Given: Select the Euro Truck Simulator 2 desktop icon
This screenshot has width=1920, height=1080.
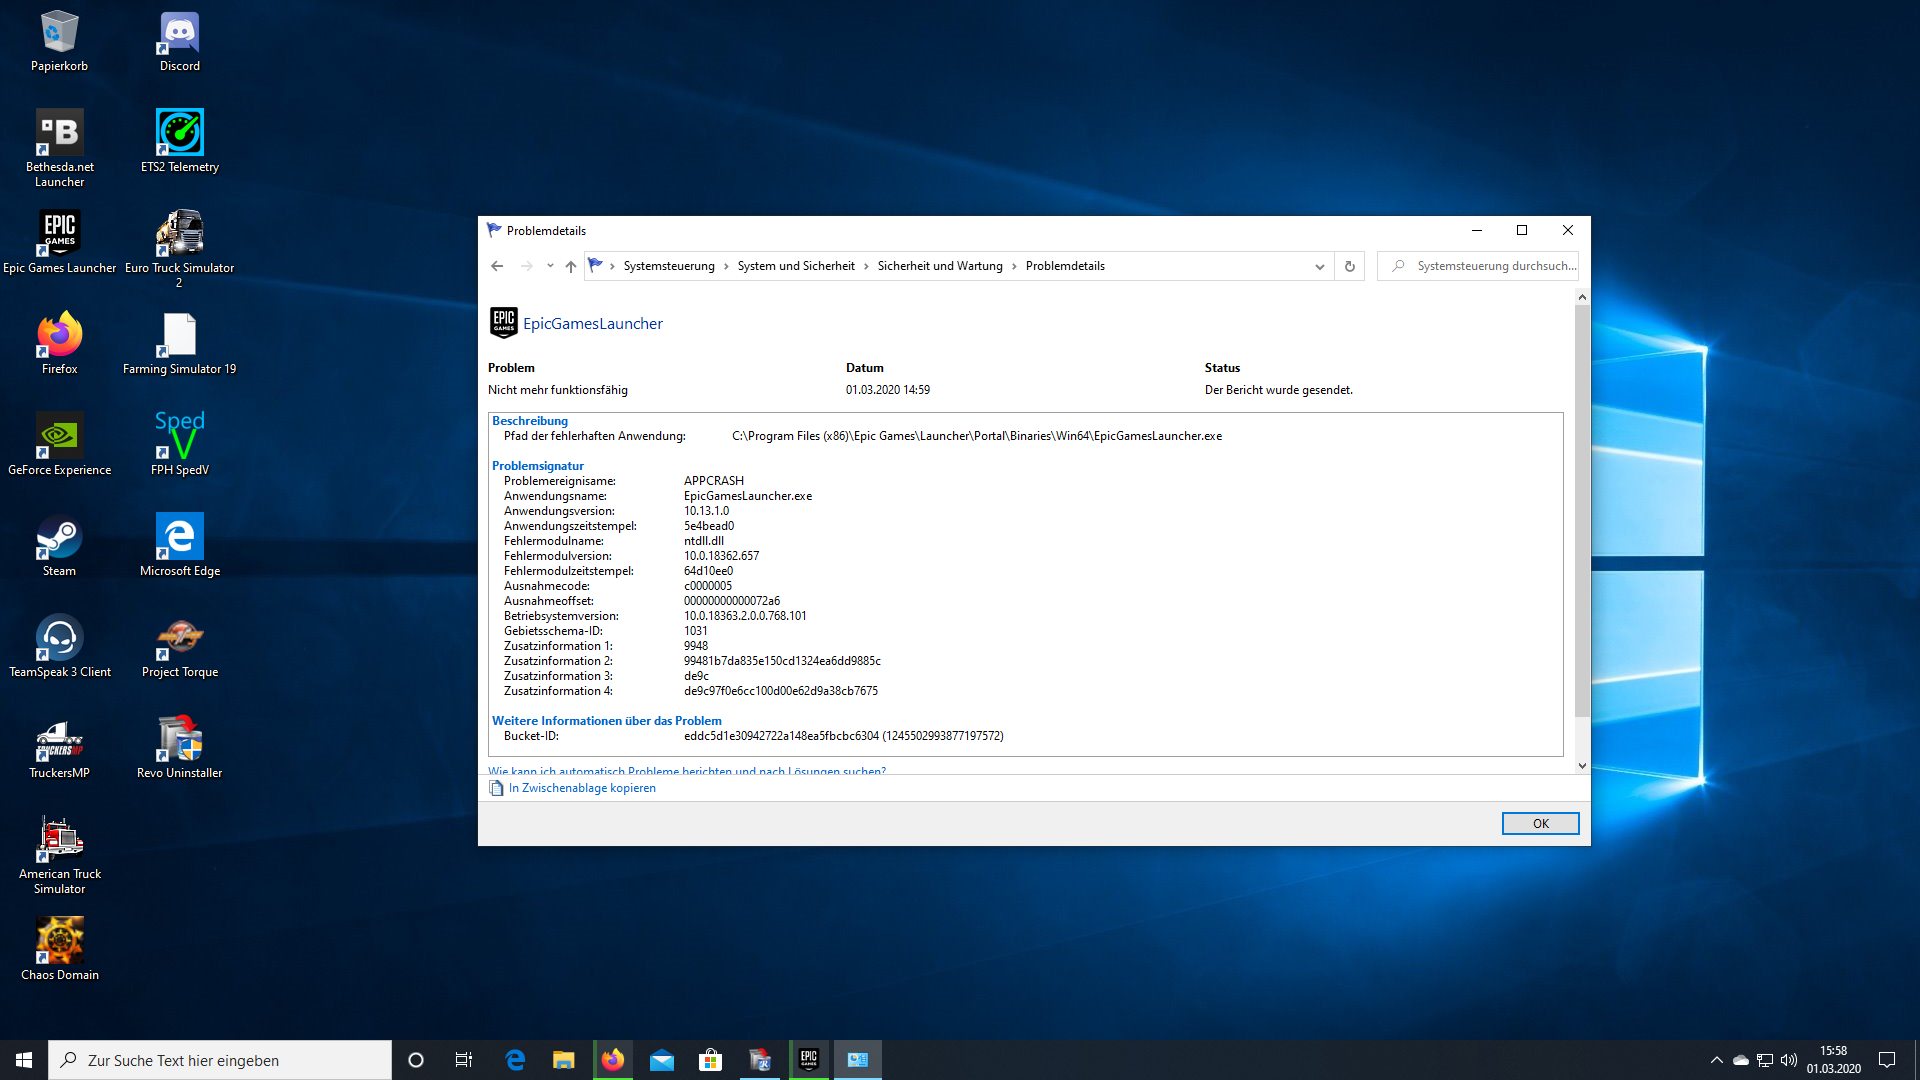Looking at the screenshot, I should [x=180, y=249].
